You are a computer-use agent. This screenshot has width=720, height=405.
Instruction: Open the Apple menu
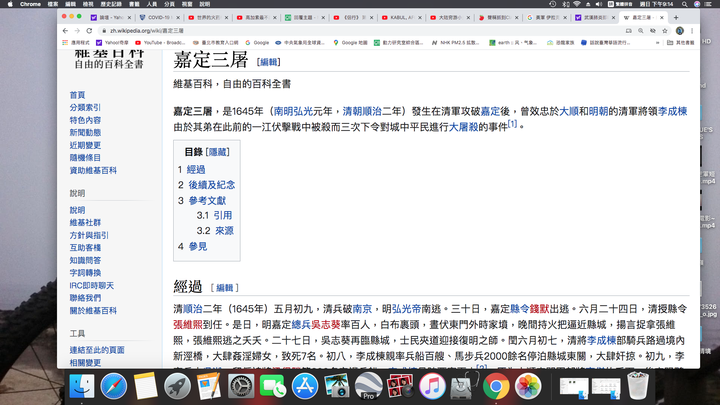(x=10, y=4)
